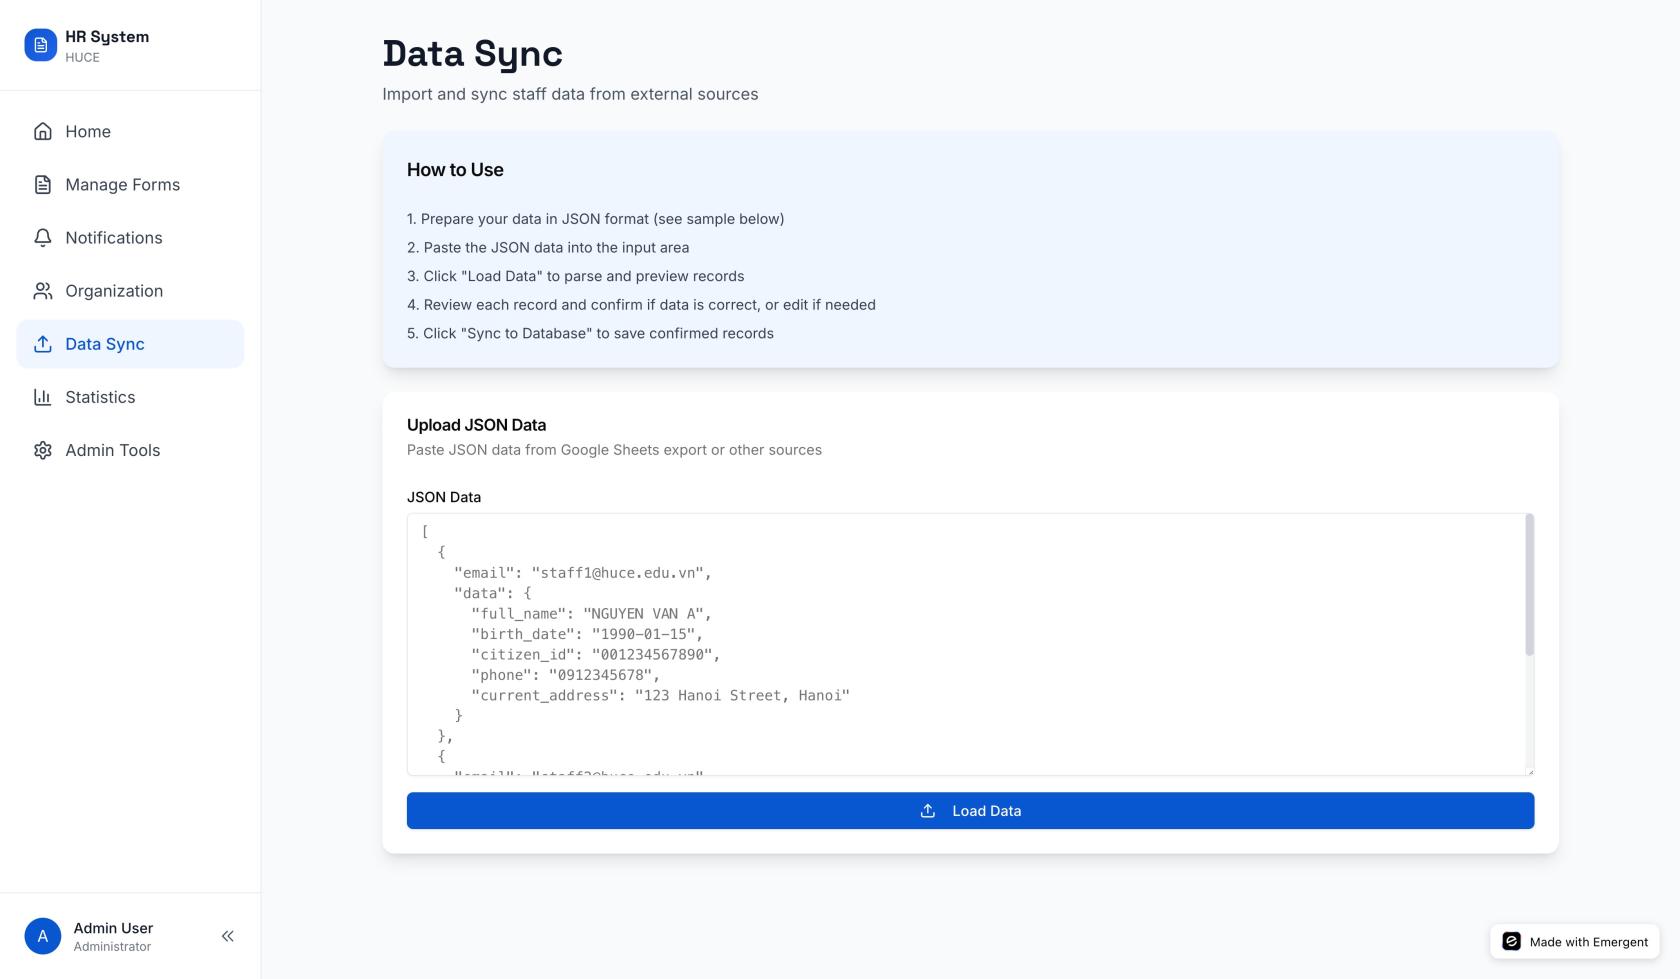Open the Home menu item
Image resolution: width=1680 pixels, height=979 pixels.
point(88,131)
